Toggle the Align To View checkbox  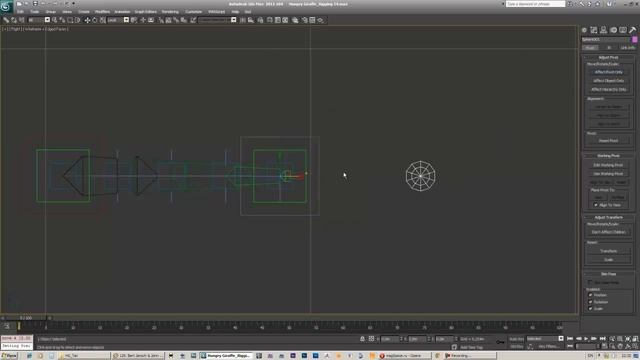click(596, 205)
